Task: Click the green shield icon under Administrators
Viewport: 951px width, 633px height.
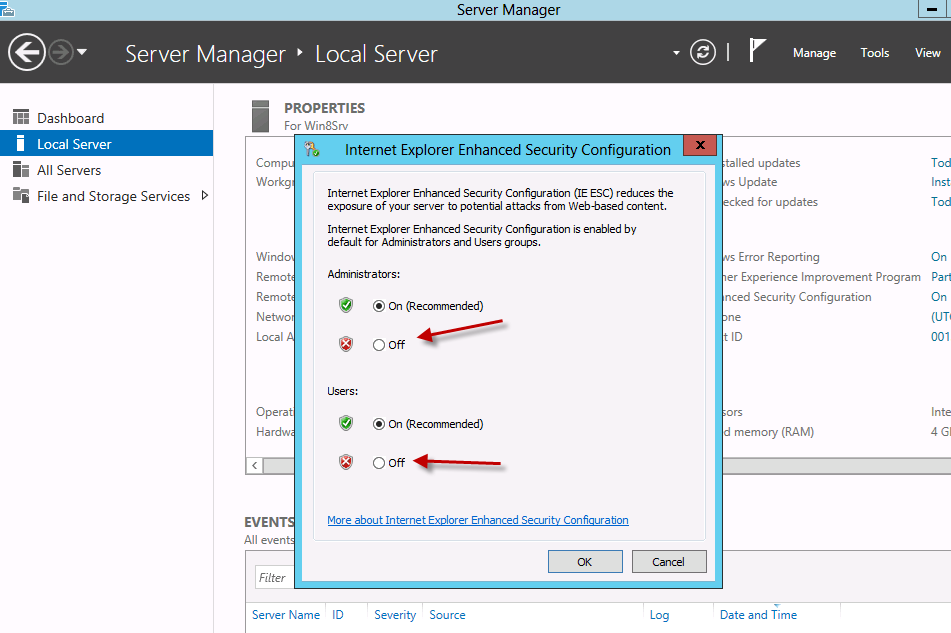Action: click(346, 305)
